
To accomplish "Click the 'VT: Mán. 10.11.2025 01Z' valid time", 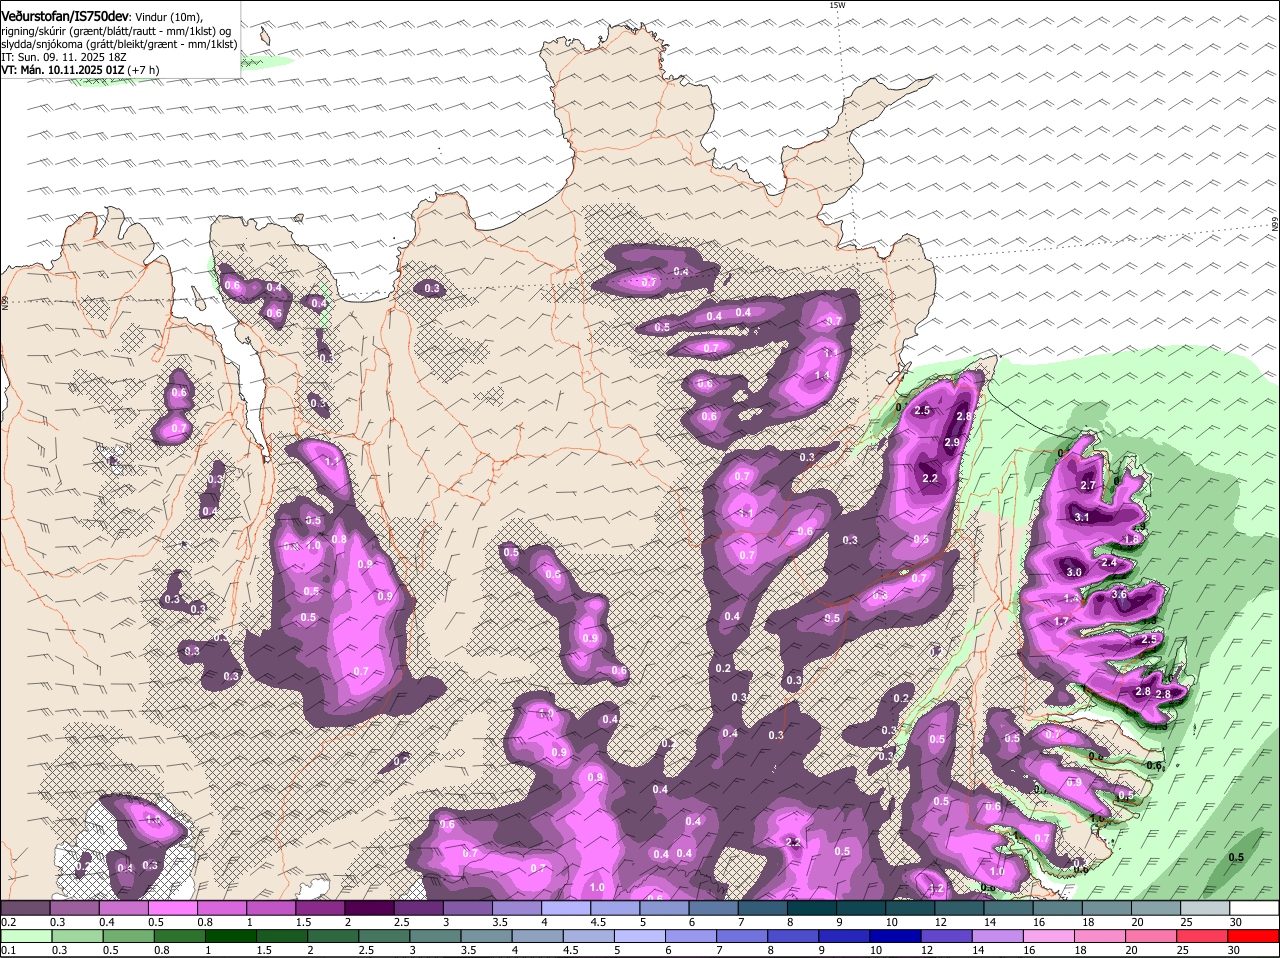I will pos(62,70).
